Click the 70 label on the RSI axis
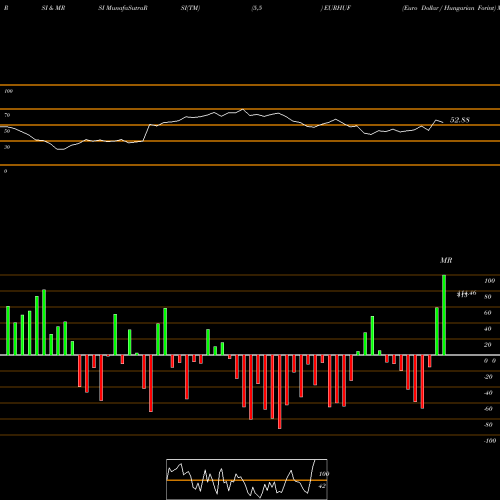This screenshot has height=500, width=500. 7,115
